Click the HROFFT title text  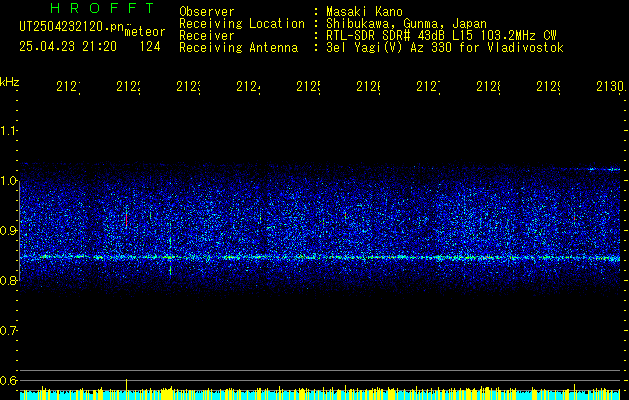103,8
